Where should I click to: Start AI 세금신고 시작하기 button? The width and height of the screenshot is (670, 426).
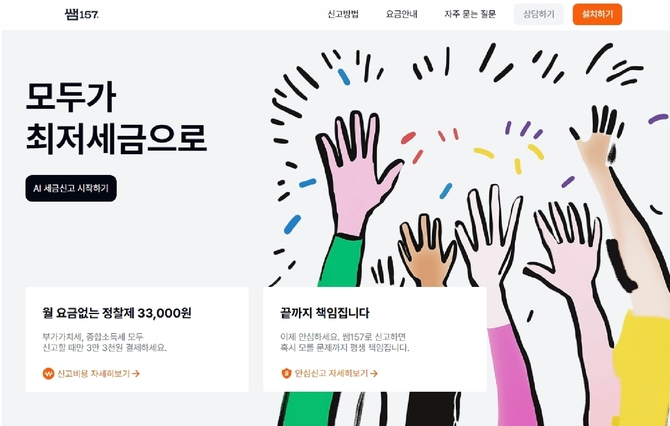71,188
